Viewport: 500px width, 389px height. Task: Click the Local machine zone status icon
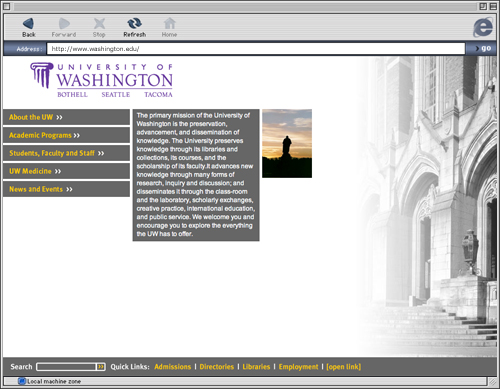point(22,381)
